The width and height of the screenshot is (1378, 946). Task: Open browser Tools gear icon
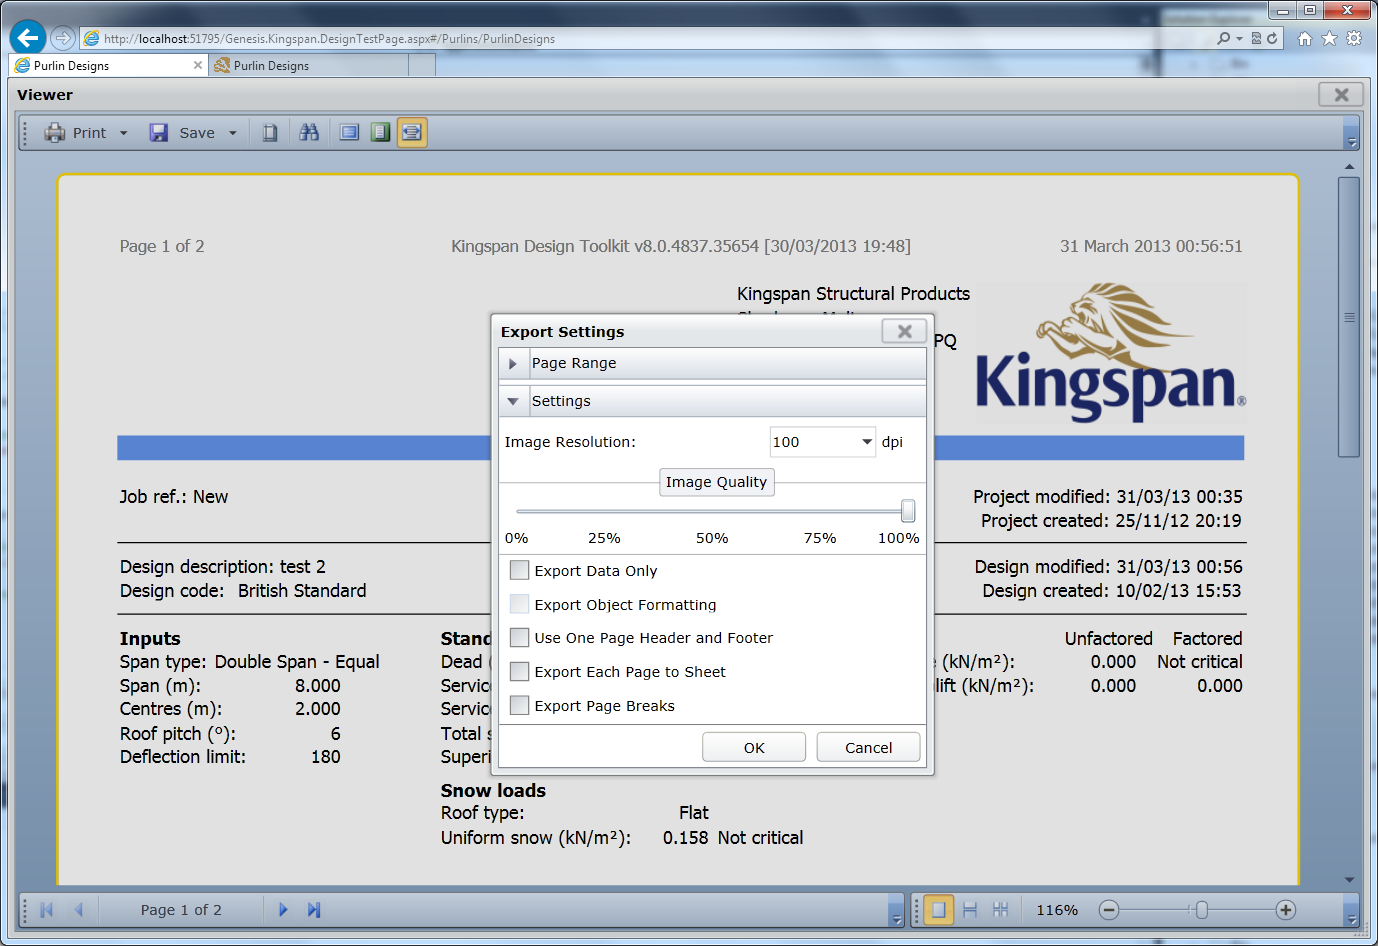(x=1354, y=38)
